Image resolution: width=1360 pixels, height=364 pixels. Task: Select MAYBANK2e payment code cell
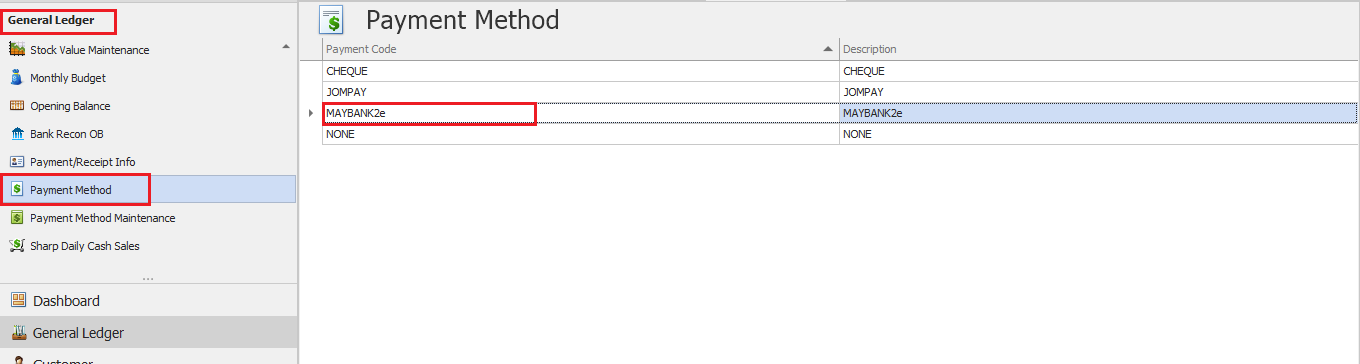(x=580, y=113)
